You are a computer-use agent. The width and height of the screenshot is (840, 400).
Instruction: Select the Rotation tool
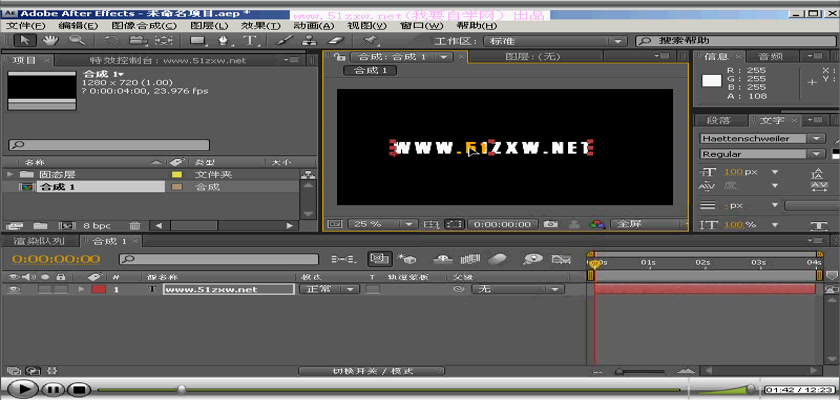[112, 40]
